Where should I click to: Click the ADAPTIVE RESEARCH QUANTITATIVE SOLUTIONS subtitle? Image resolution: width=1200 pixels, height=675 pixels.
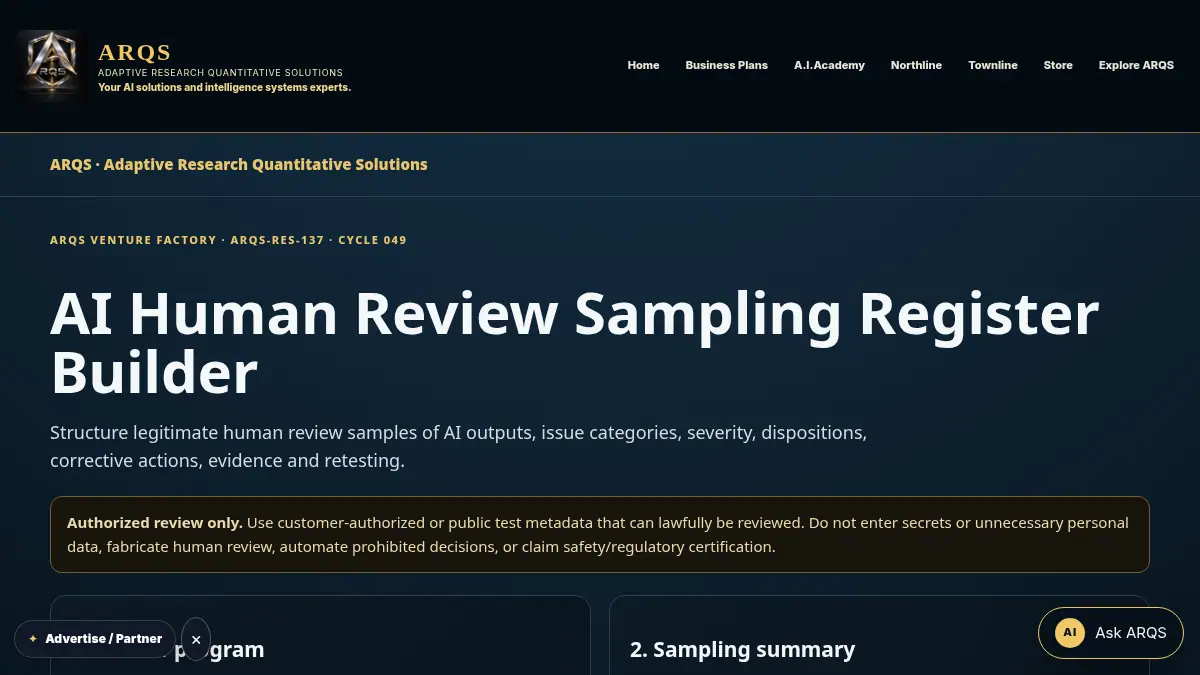[x=220, y=73]
